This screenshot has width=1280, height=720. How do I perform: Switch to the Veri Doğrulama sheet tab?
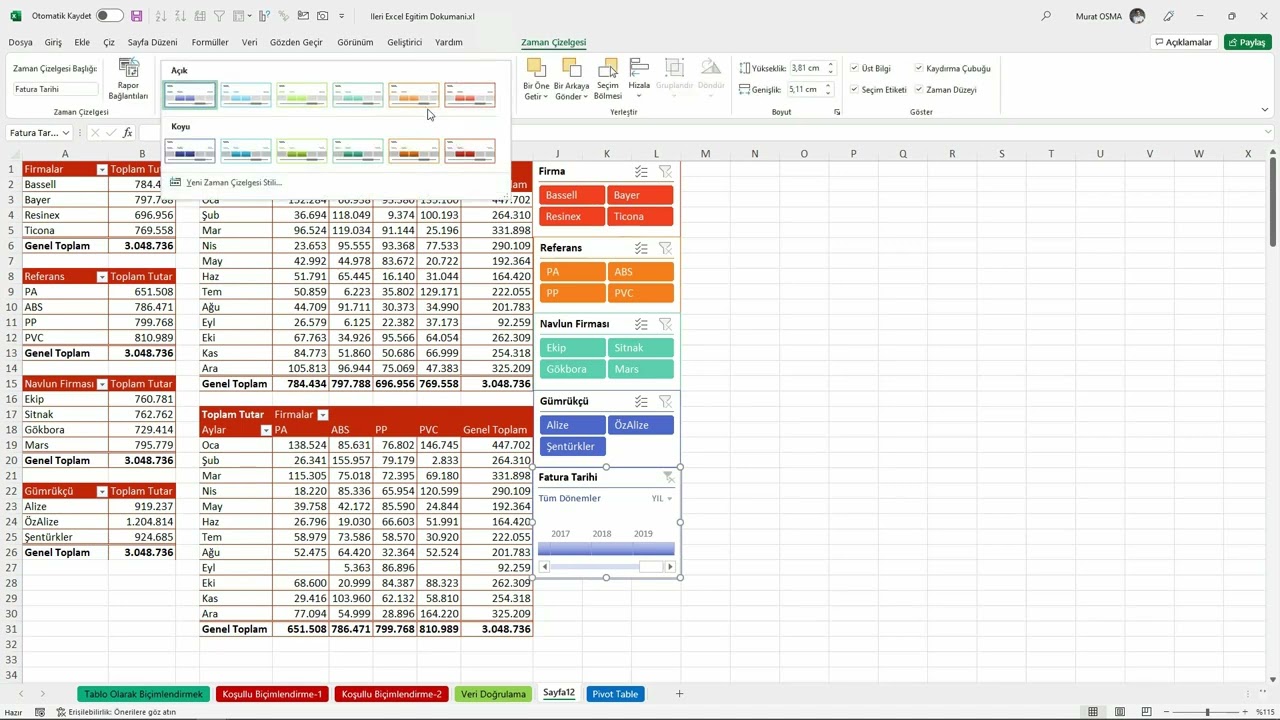493,694
